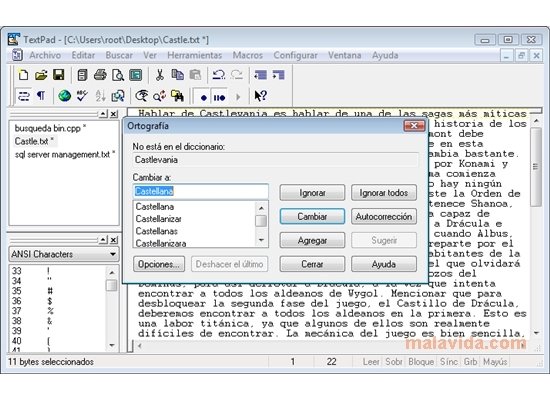
Task: Activate the context help arrow-question icon
Action: (x=261, y=96)
